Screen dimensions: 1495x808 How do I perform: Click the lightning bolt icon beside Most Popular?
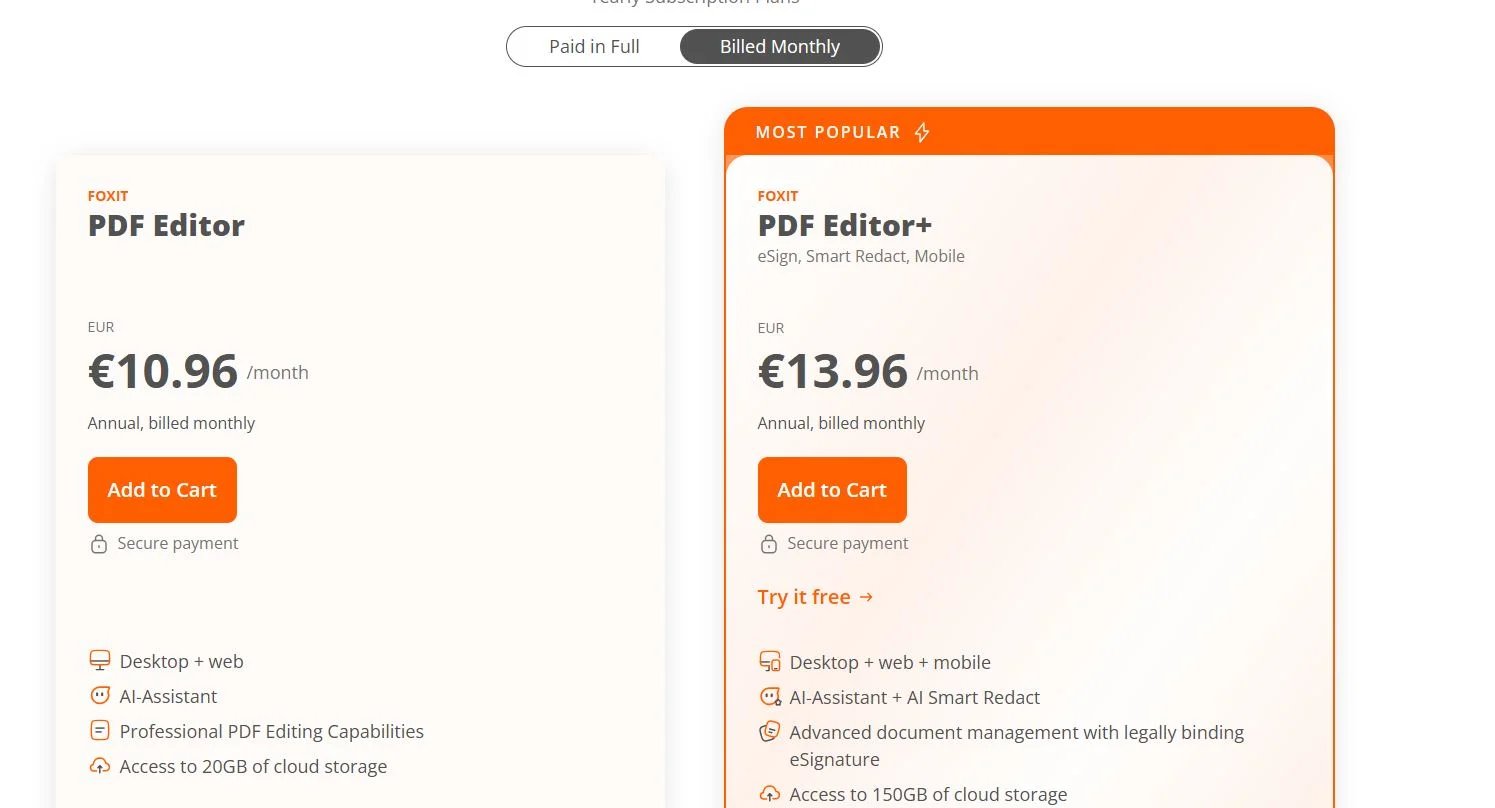coord(922,132)
